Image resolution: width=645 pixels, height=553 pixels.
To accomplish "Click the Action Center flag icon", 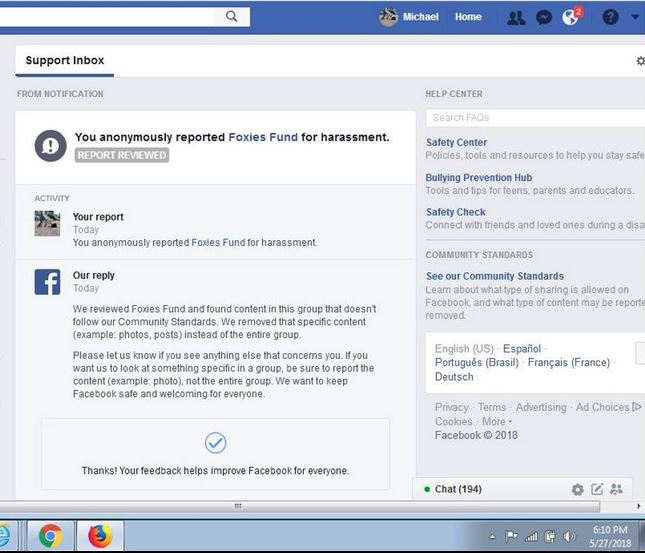I will pos(511,536).
